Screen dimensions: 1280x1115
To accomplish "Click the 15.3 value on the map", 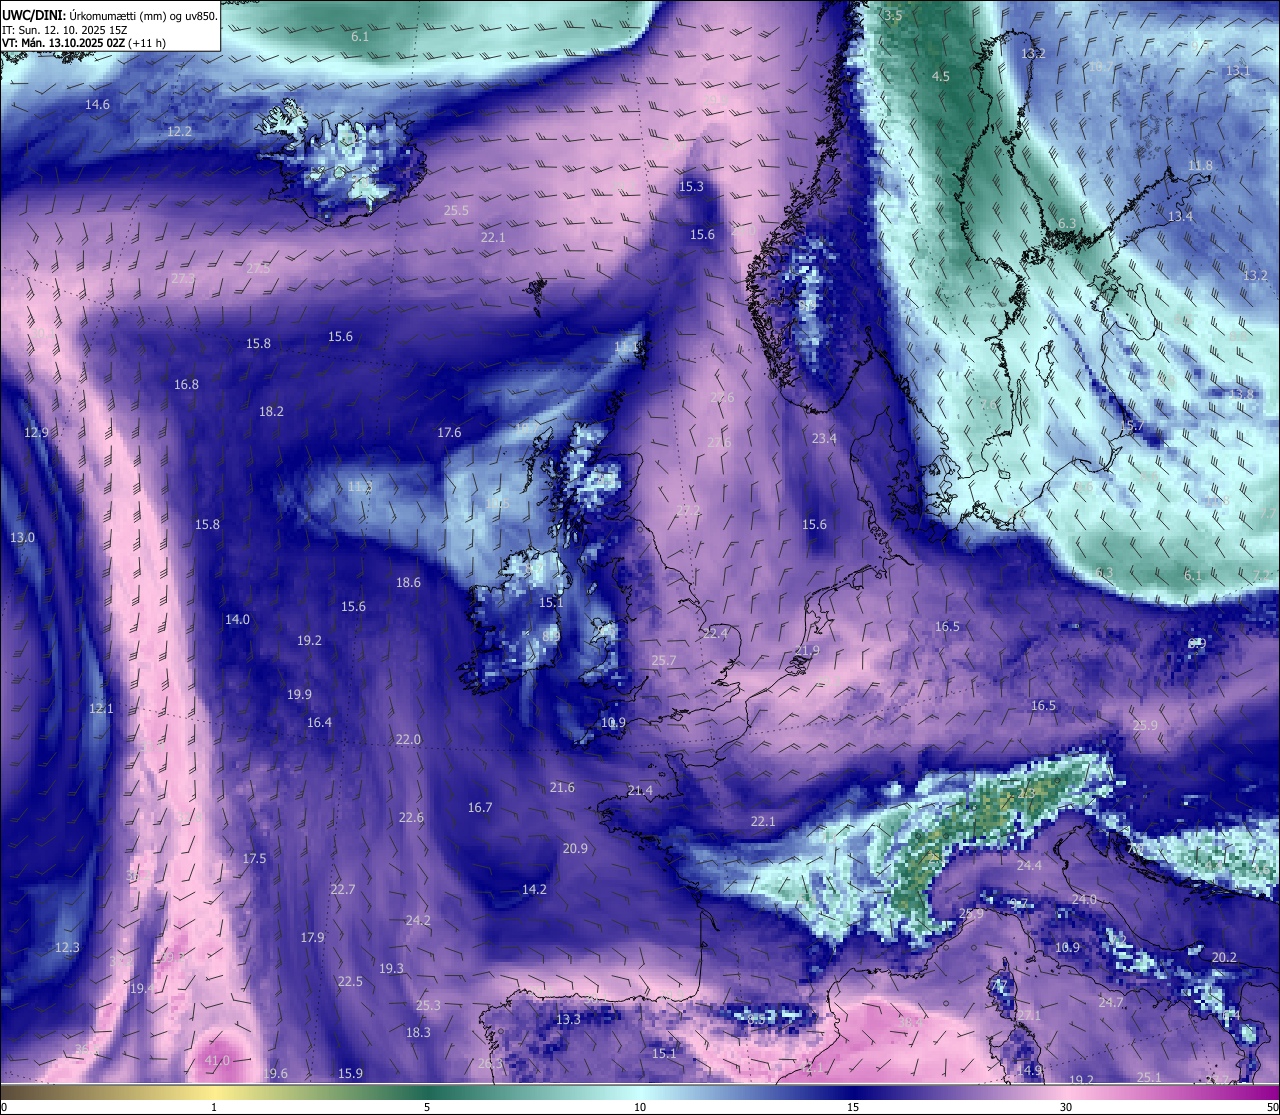I will coord(691,186).
